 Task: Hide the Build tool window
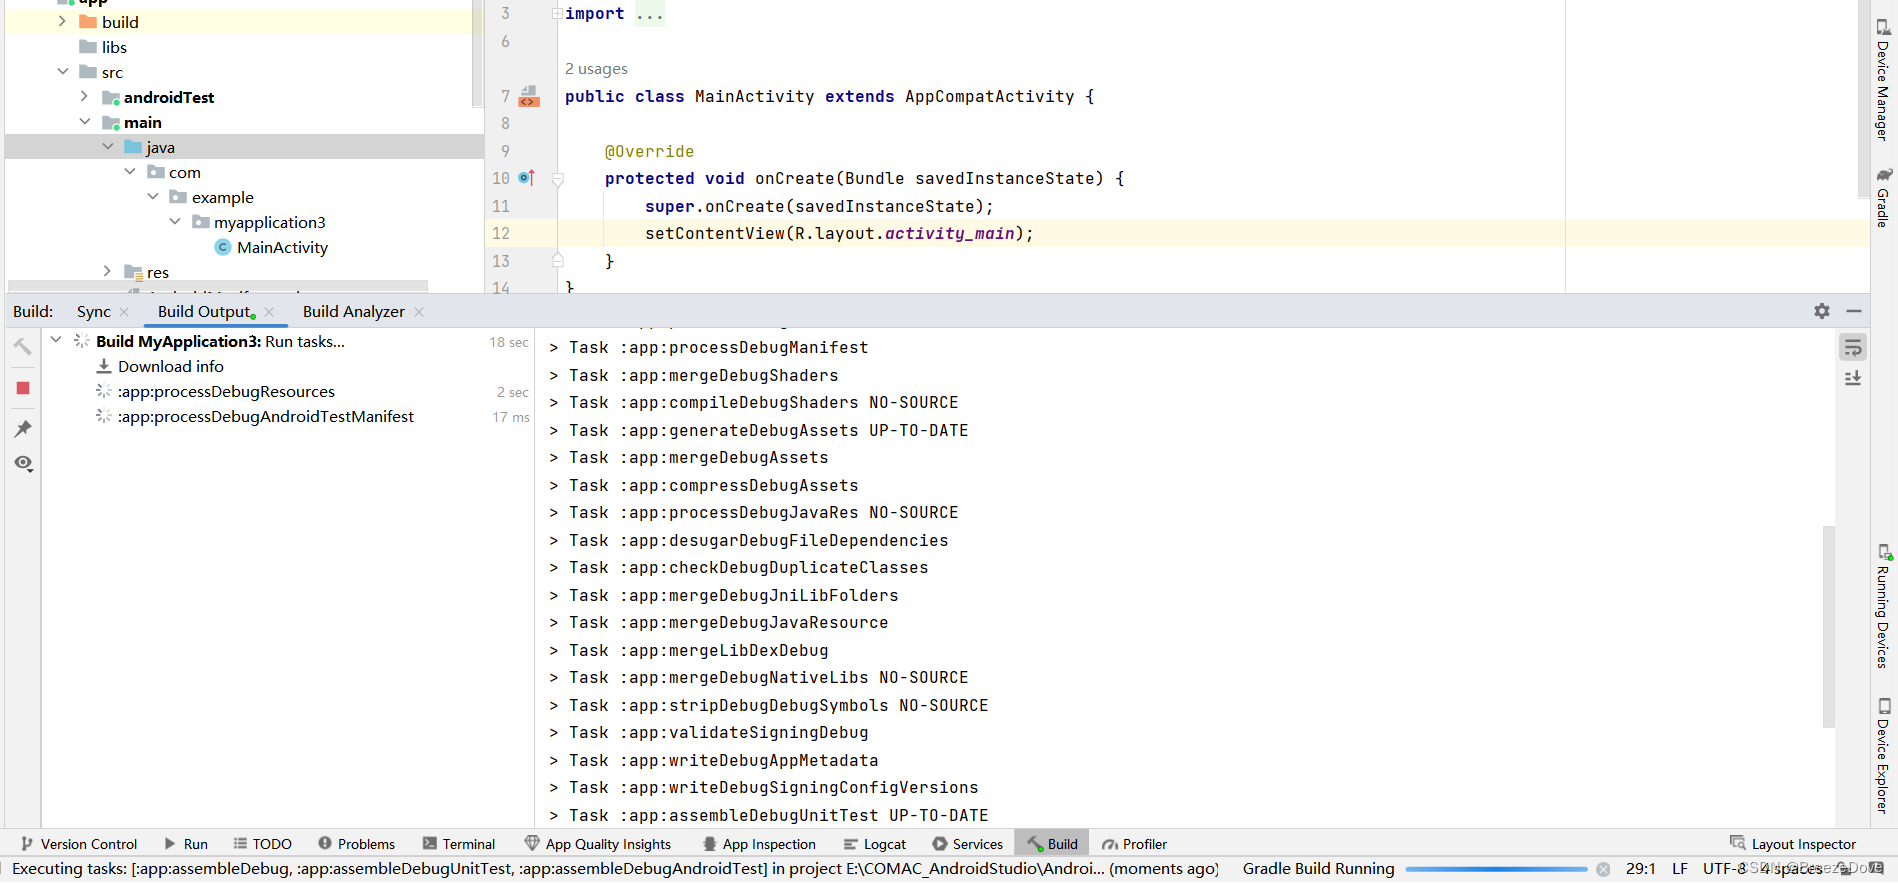[1854, 311]
